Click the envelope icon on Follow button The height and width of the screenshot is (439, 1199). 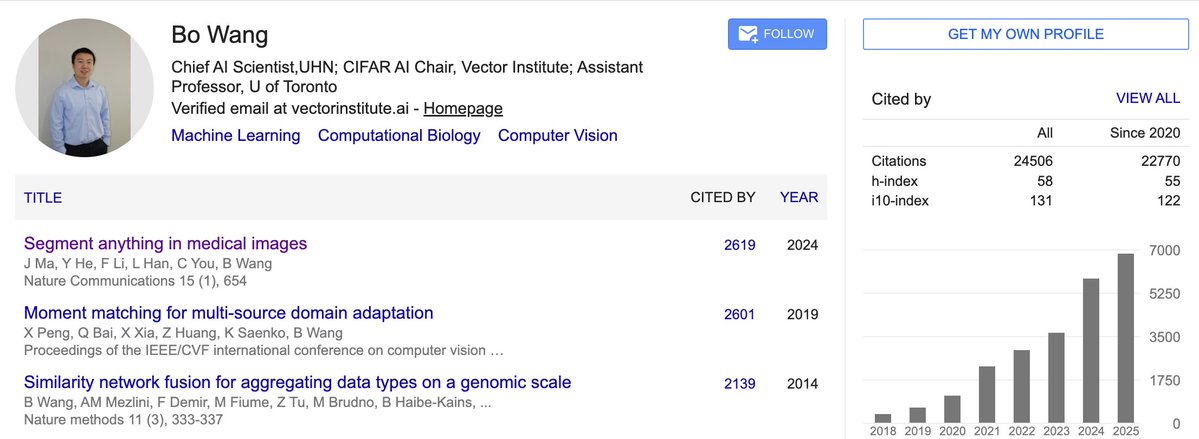tap(747, 34)
